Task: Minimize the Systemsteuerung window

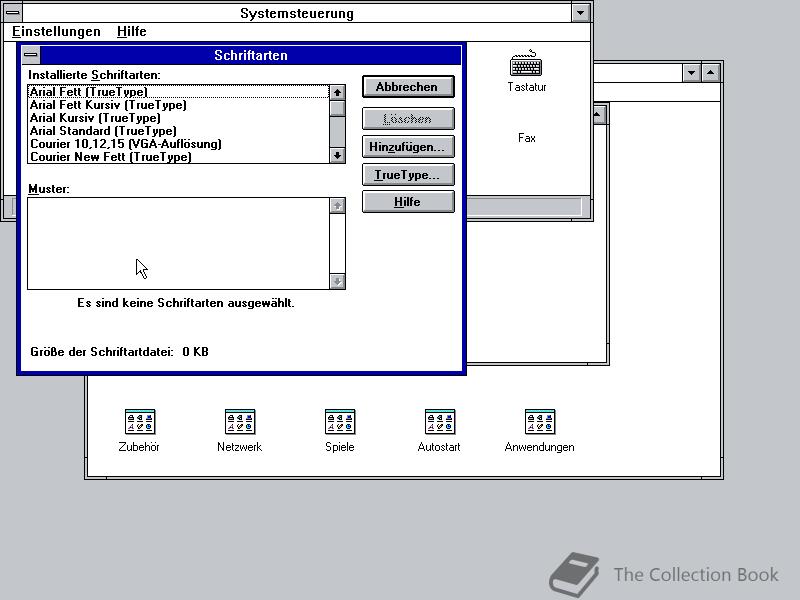Action: pyautogui.click(x=580, y=12)
